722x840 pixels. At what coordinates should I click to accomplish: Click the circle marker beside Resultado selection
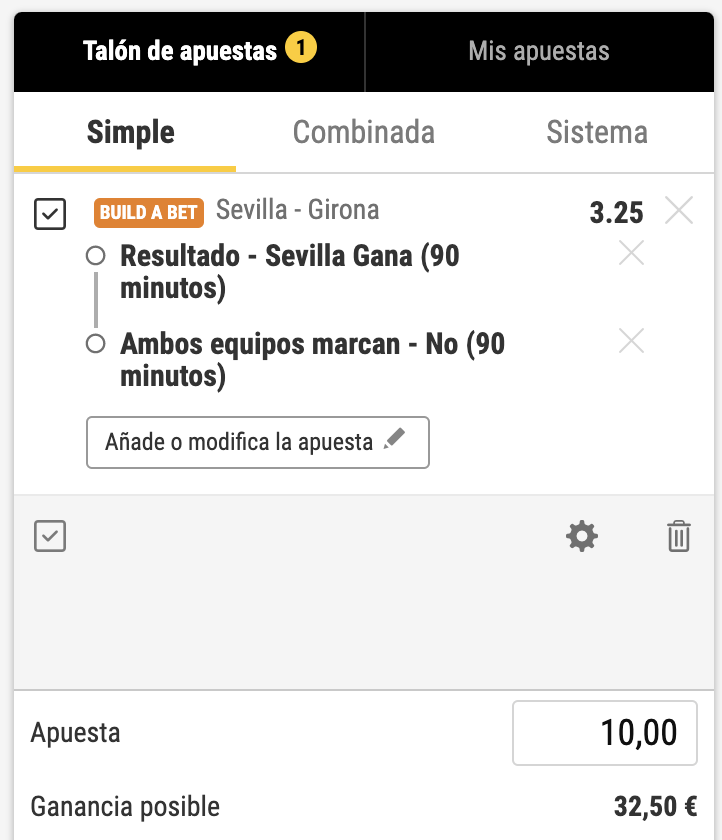click(96, 256)
